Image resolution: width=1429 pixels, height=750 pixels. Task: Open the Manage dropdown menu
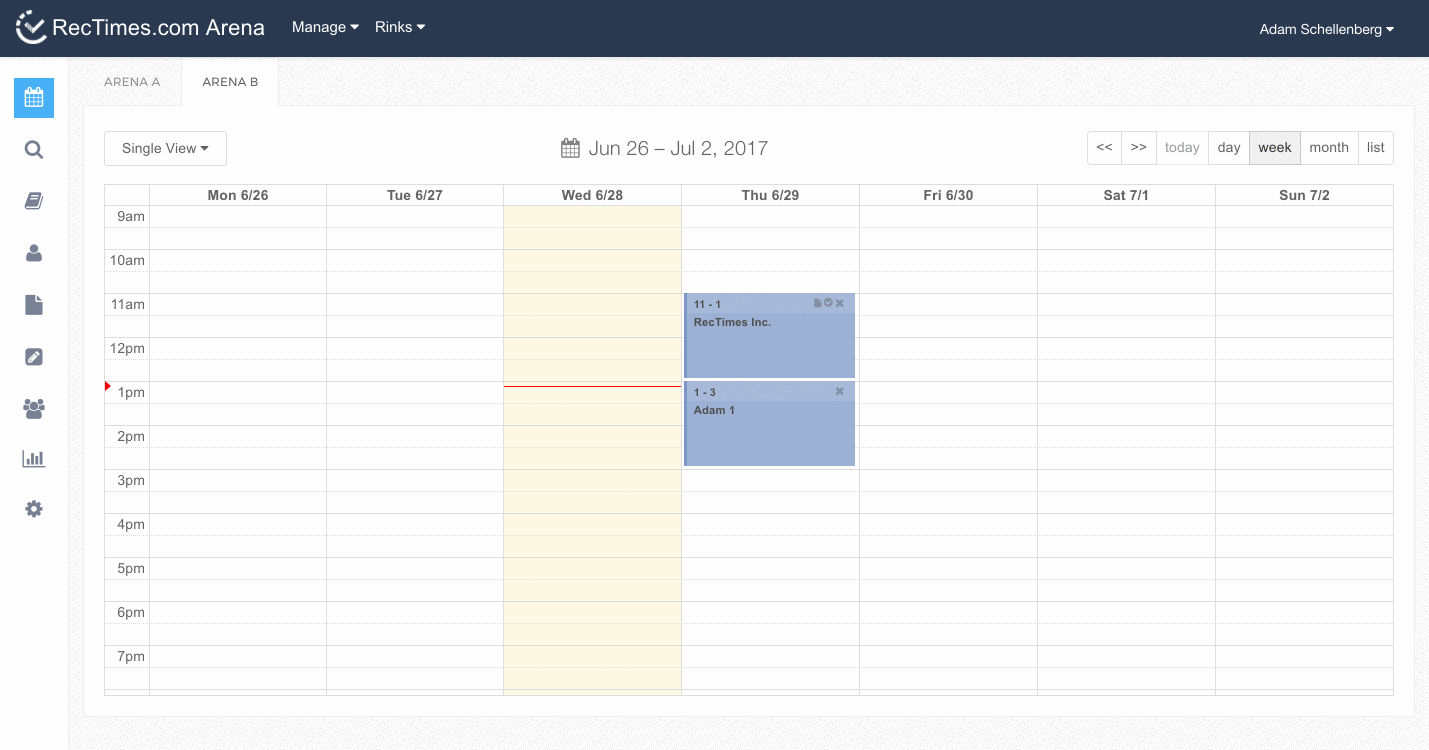[x=325, y=27]
